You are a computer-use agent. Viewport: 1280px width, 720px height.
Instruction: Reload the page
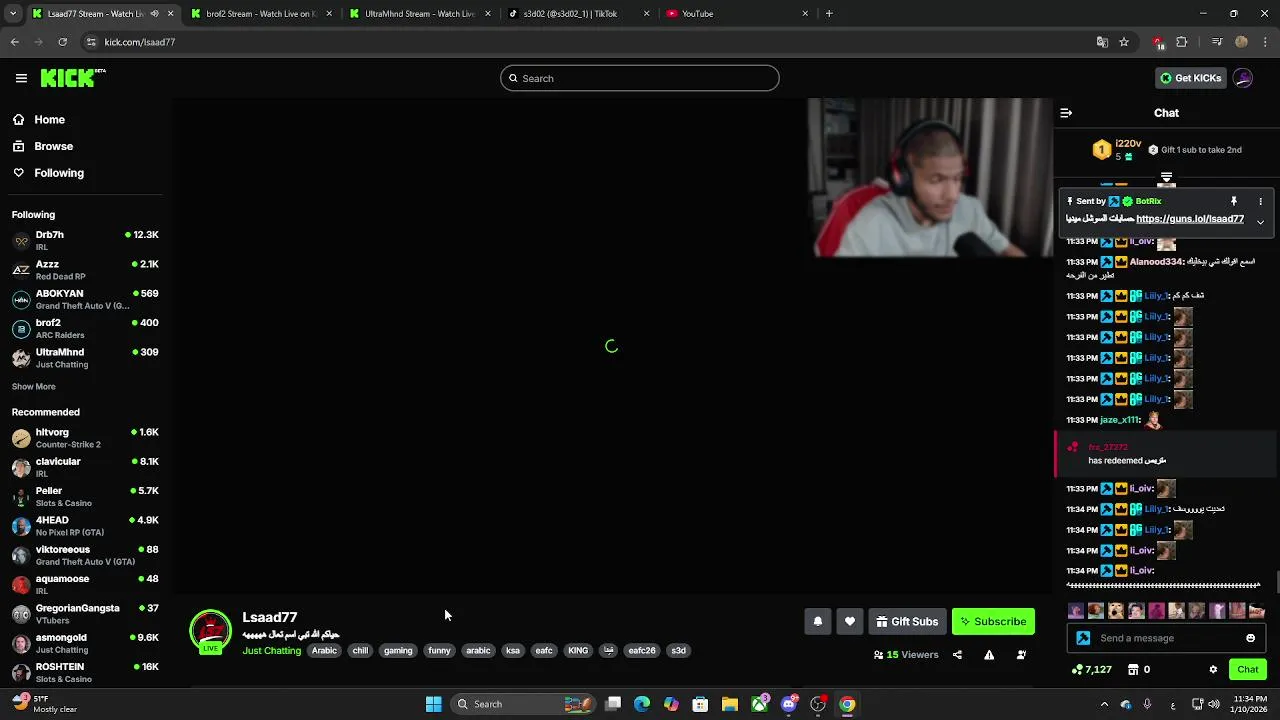point(63,42)
